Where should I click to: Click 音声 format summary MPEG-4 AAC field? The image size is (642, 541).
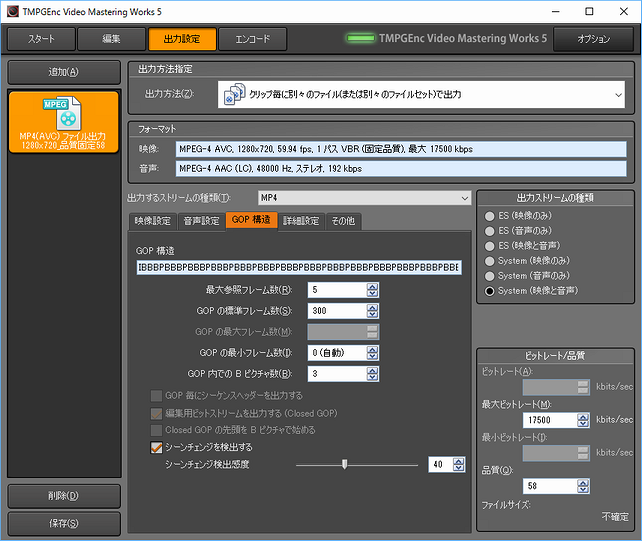click(x=401, y=169)
